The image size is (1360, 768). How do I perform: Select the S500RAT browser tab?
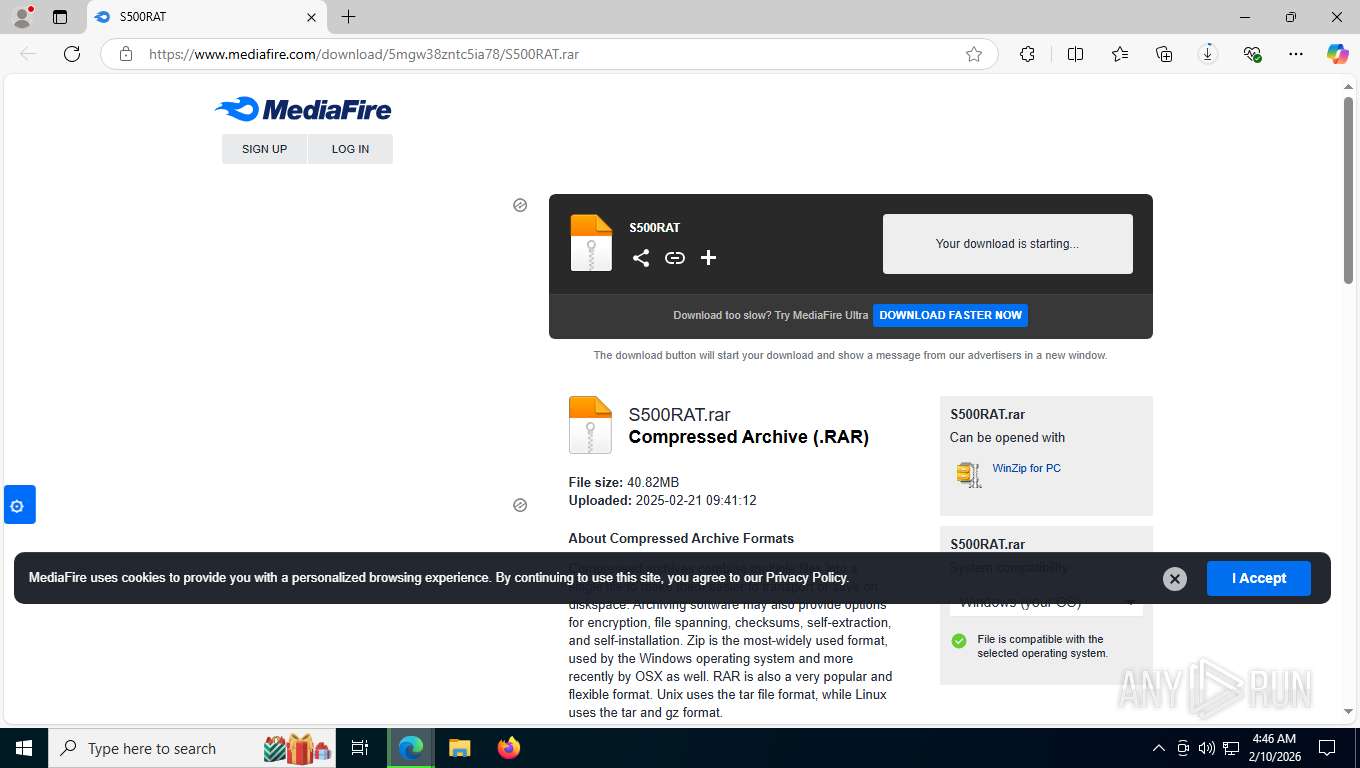coord(206,17)
